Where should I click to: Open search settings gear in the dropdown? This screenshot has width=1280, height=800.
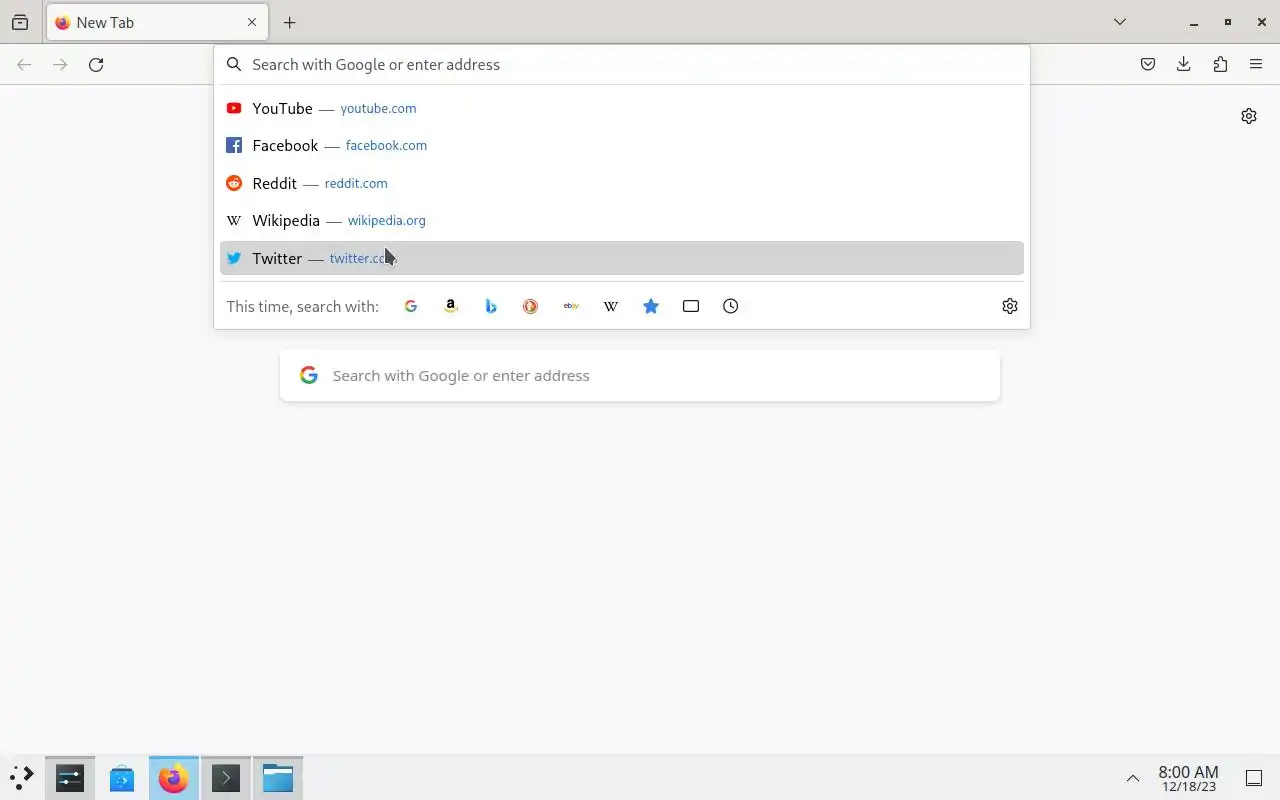coord(1010,306)
